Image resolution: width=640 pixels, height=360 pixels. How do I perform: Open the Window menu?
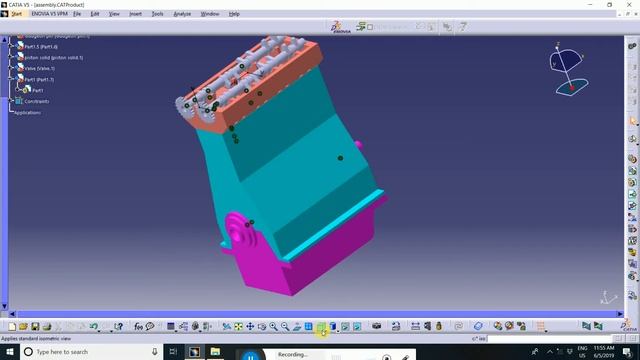[x=210, y=14]
